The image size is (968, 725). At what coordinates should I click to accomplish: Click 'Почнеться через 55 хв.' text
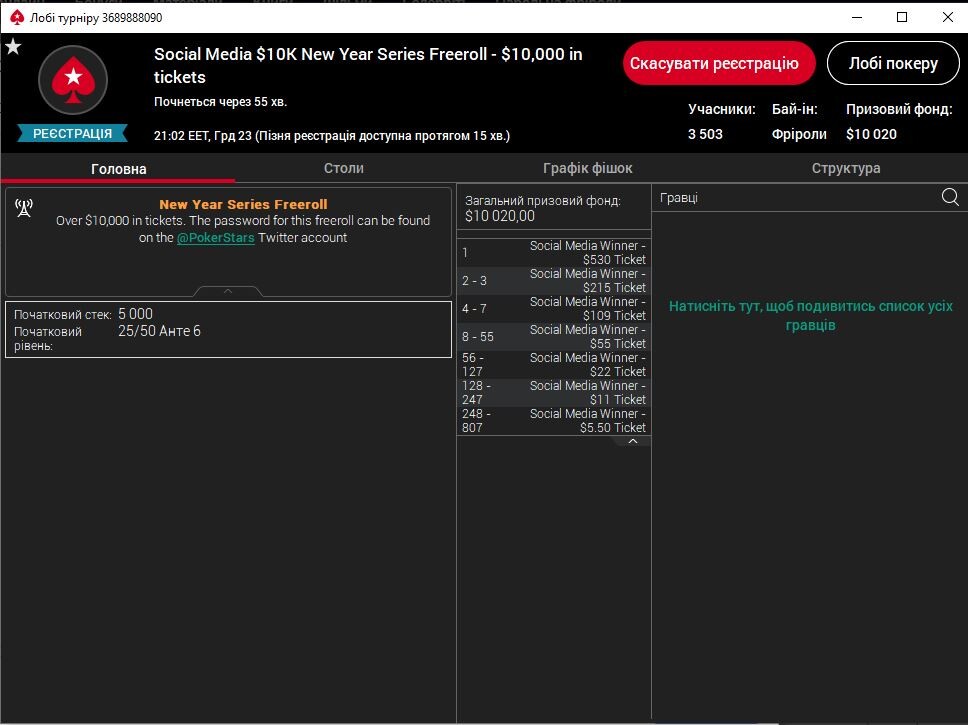click(x=220, y=102)
